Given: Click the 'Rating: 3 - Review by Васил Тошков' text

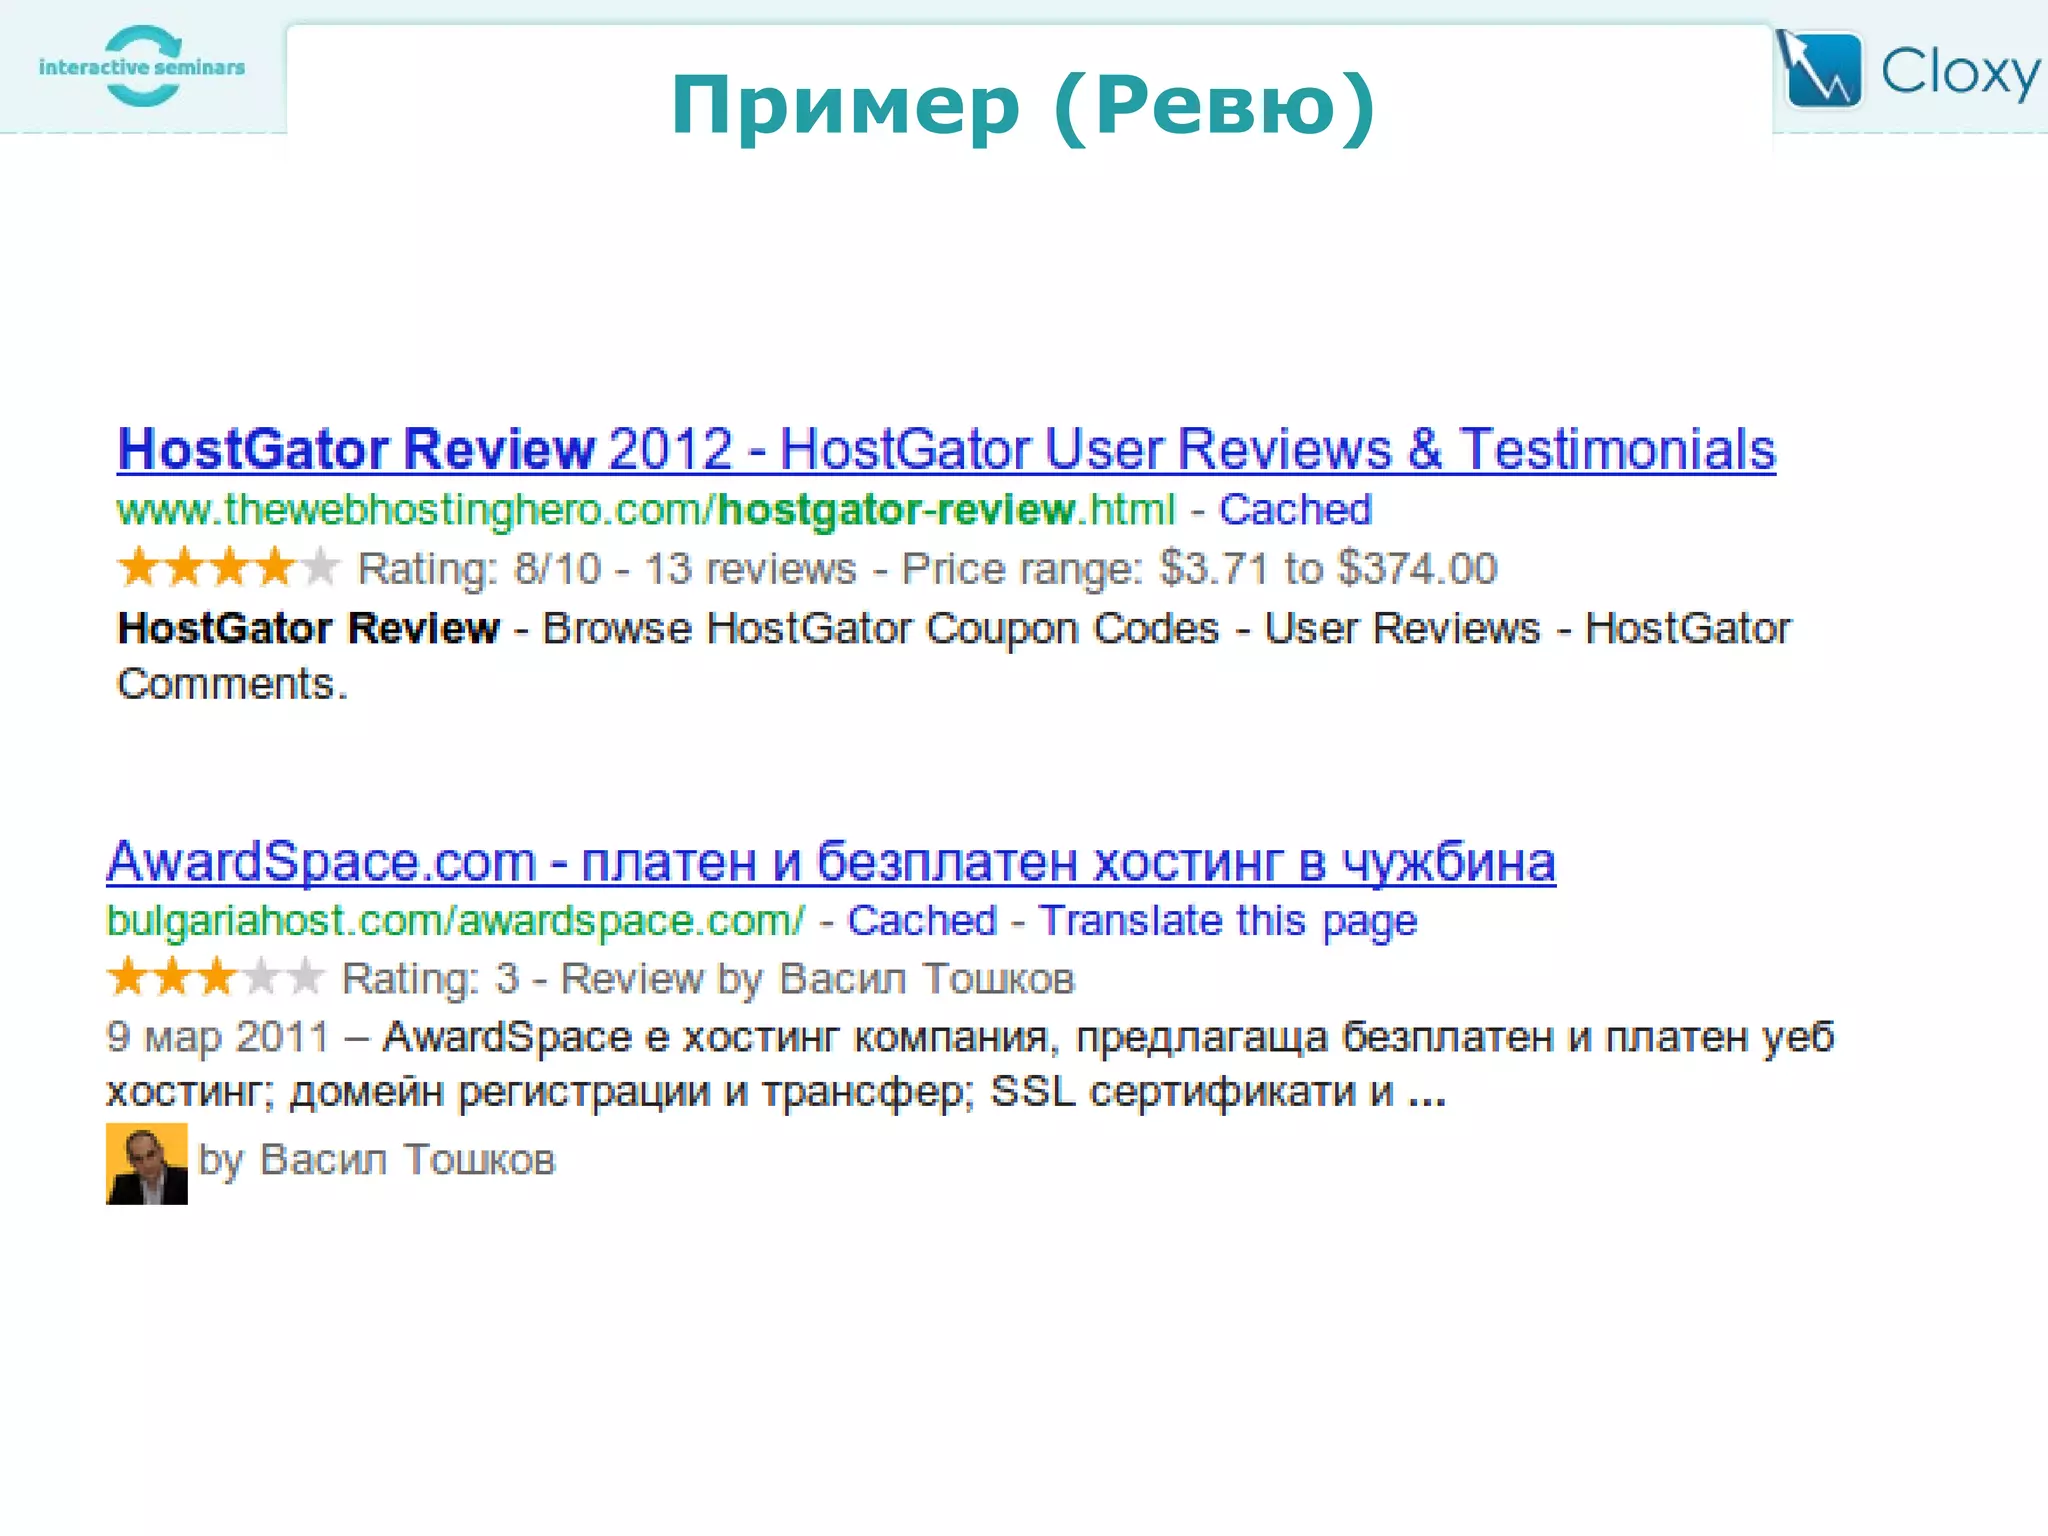Looking at the screenshot, I should pos(708,979).
